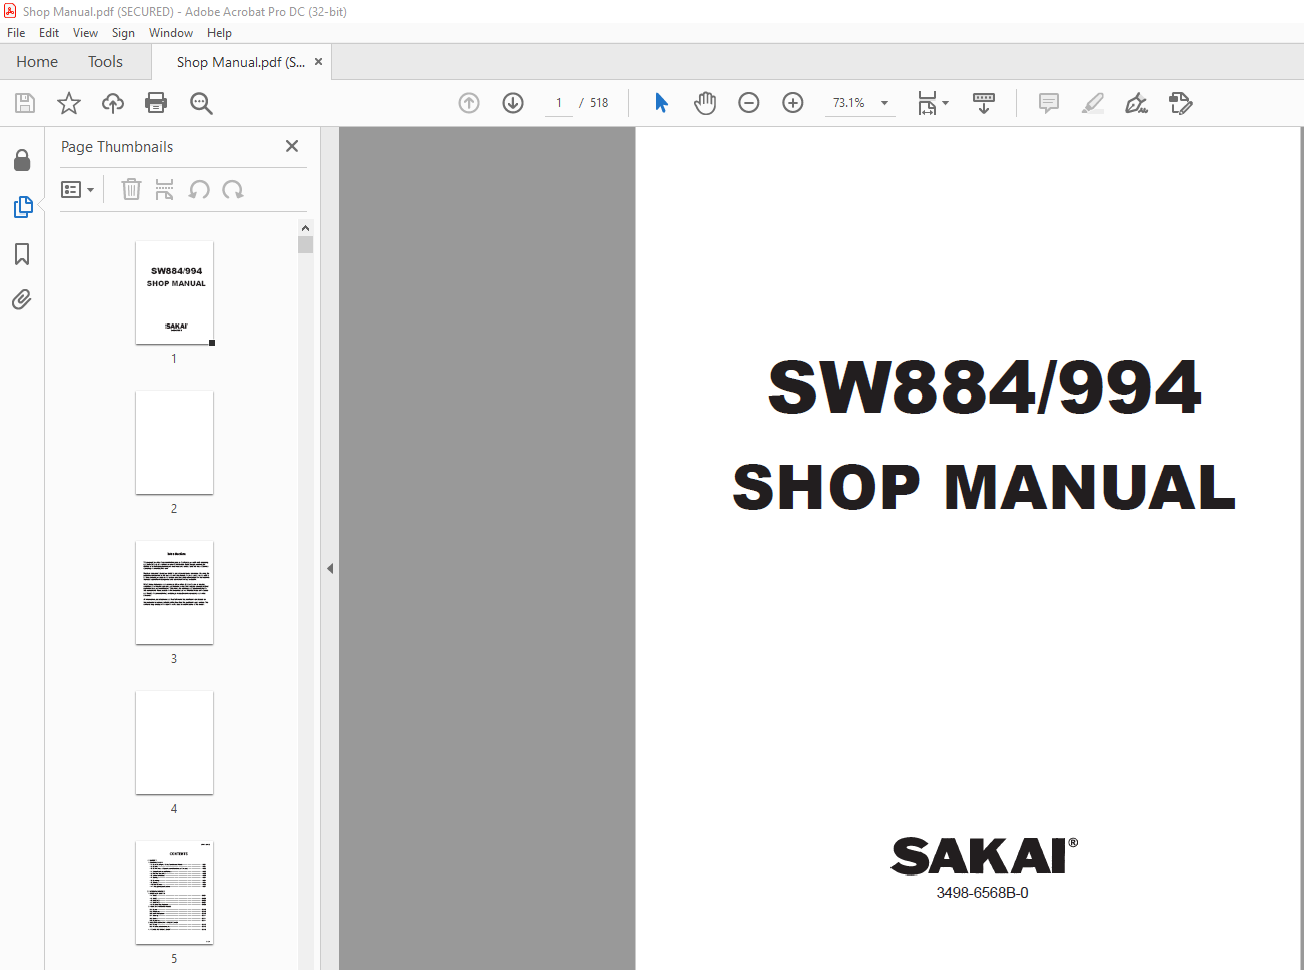
Task: Click the 518 total pages label
Action: click(599, 103)
